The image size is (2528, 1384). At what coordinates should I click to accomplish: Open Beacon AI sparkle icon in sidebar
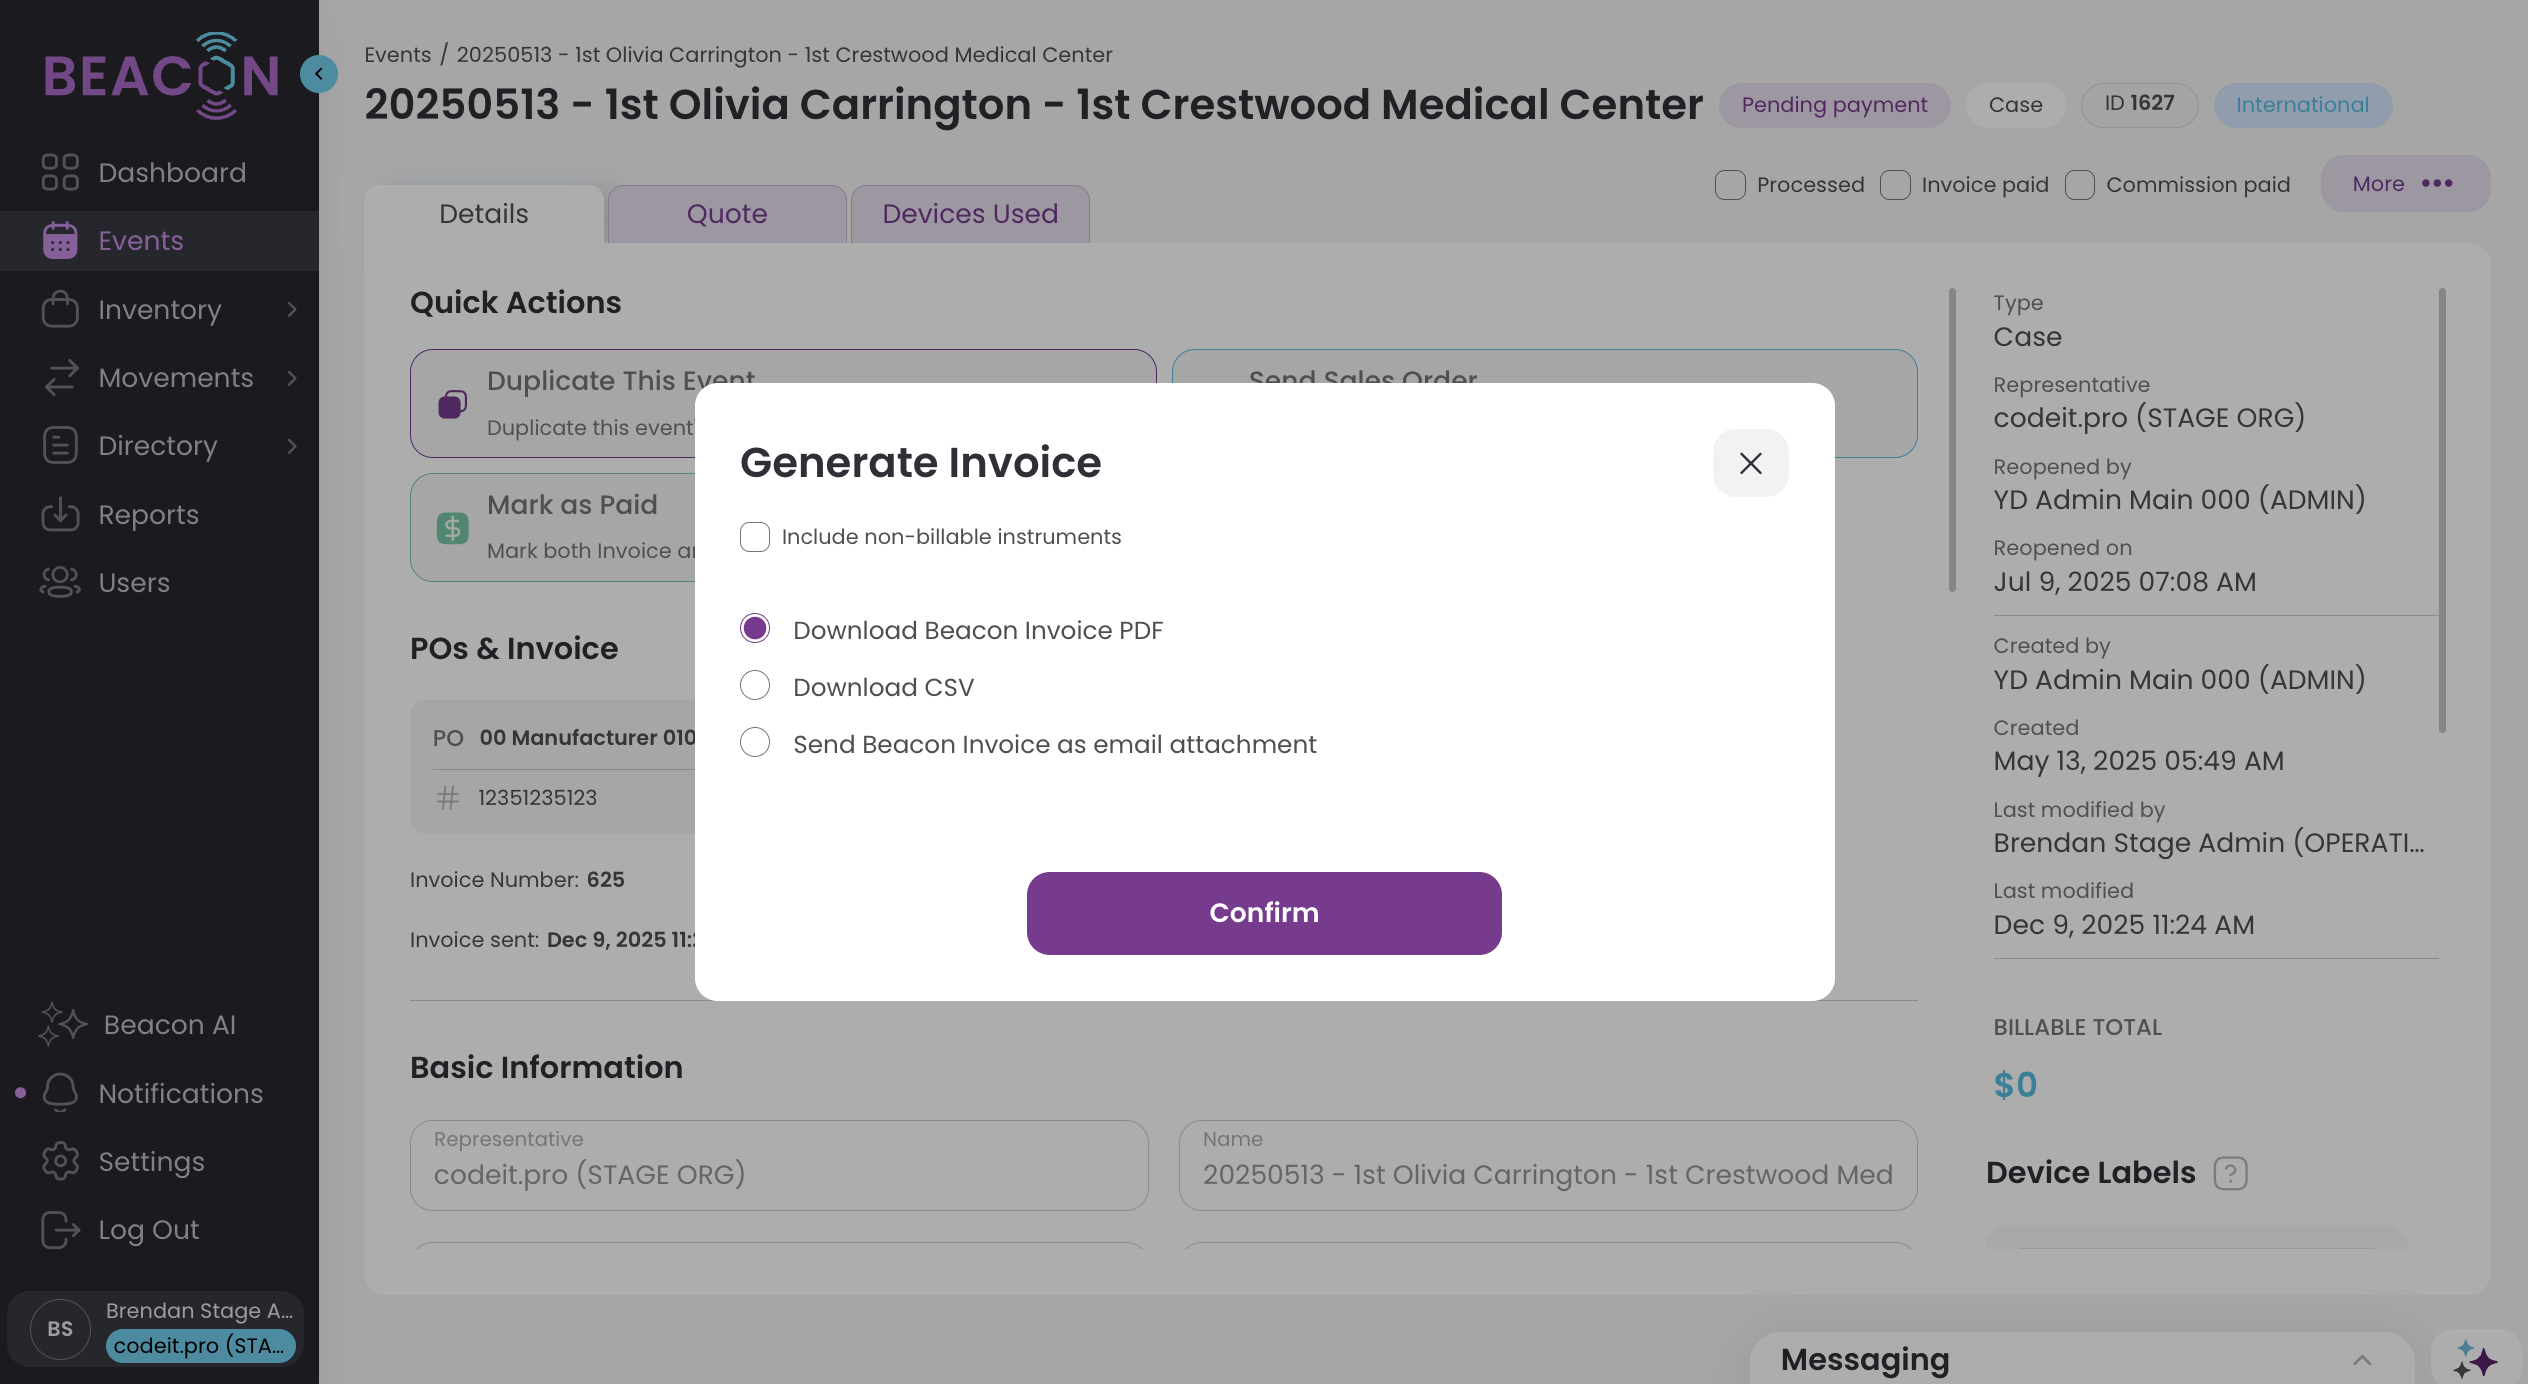[x=62, y=1024]
